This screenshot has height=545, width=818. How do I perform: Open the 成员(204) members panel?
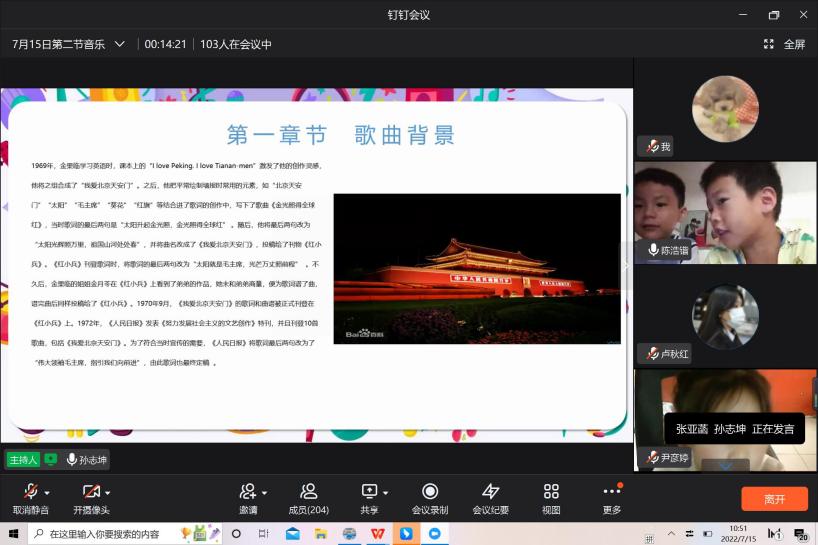(x=308, y=492)
